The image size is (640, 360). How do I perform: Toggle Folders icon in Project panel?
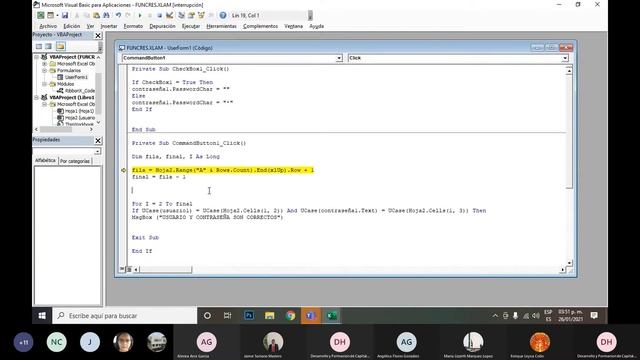(x=60, y=46)
